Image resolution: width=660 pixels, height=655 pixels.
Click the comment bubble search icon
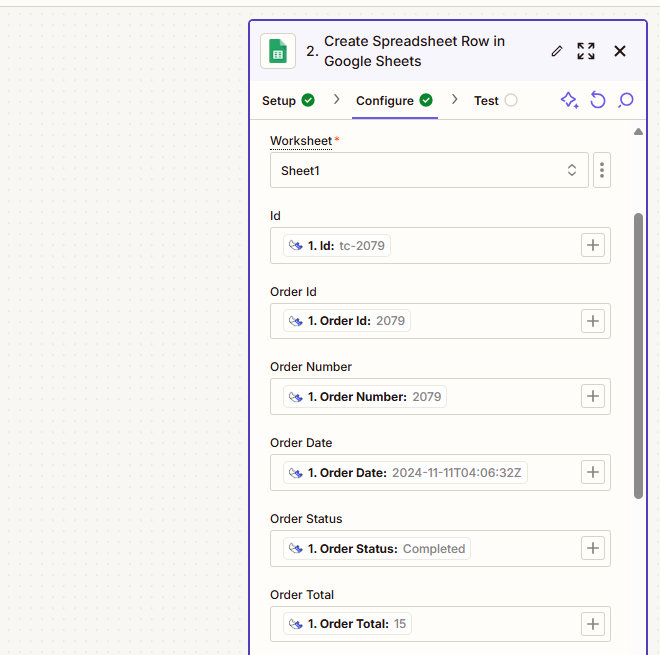[x=626, y=100]
